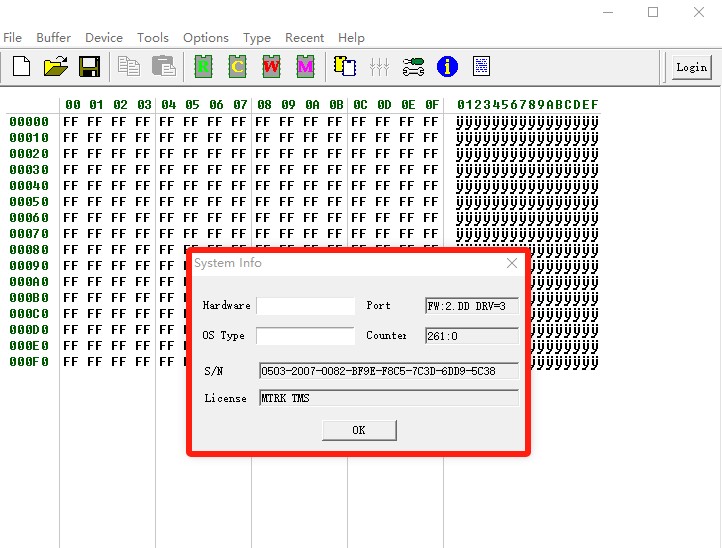Open the Type menu
Image resolution: width=722 pixels, height=548 pixels.
pos(257,37)
